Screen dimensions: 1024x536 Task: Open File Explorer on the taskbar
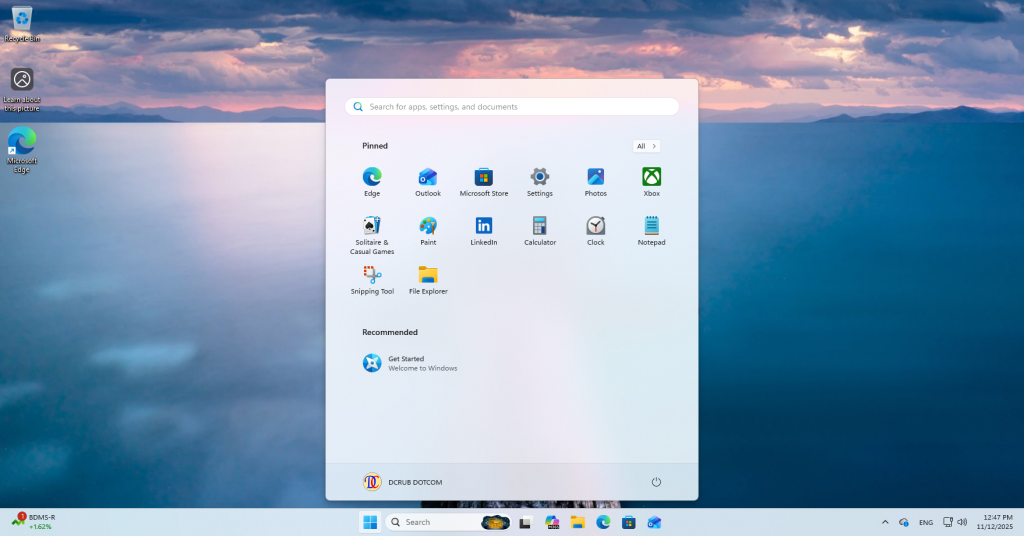(577, 522)
